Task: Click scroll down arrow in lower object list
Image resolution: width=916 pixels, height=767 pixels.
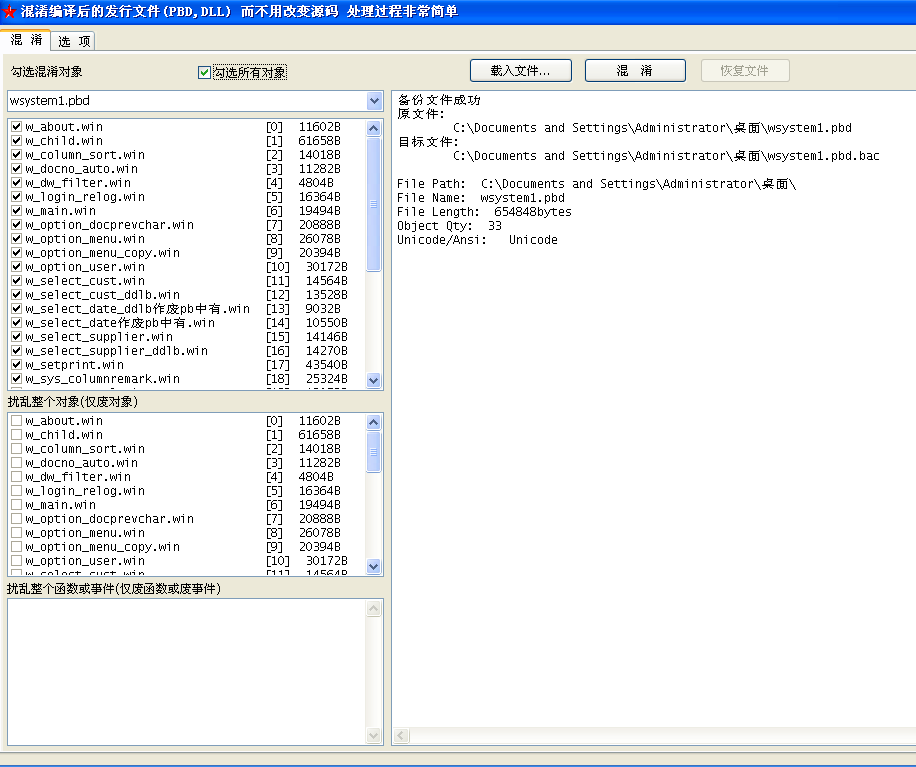Action: (374, 566)
